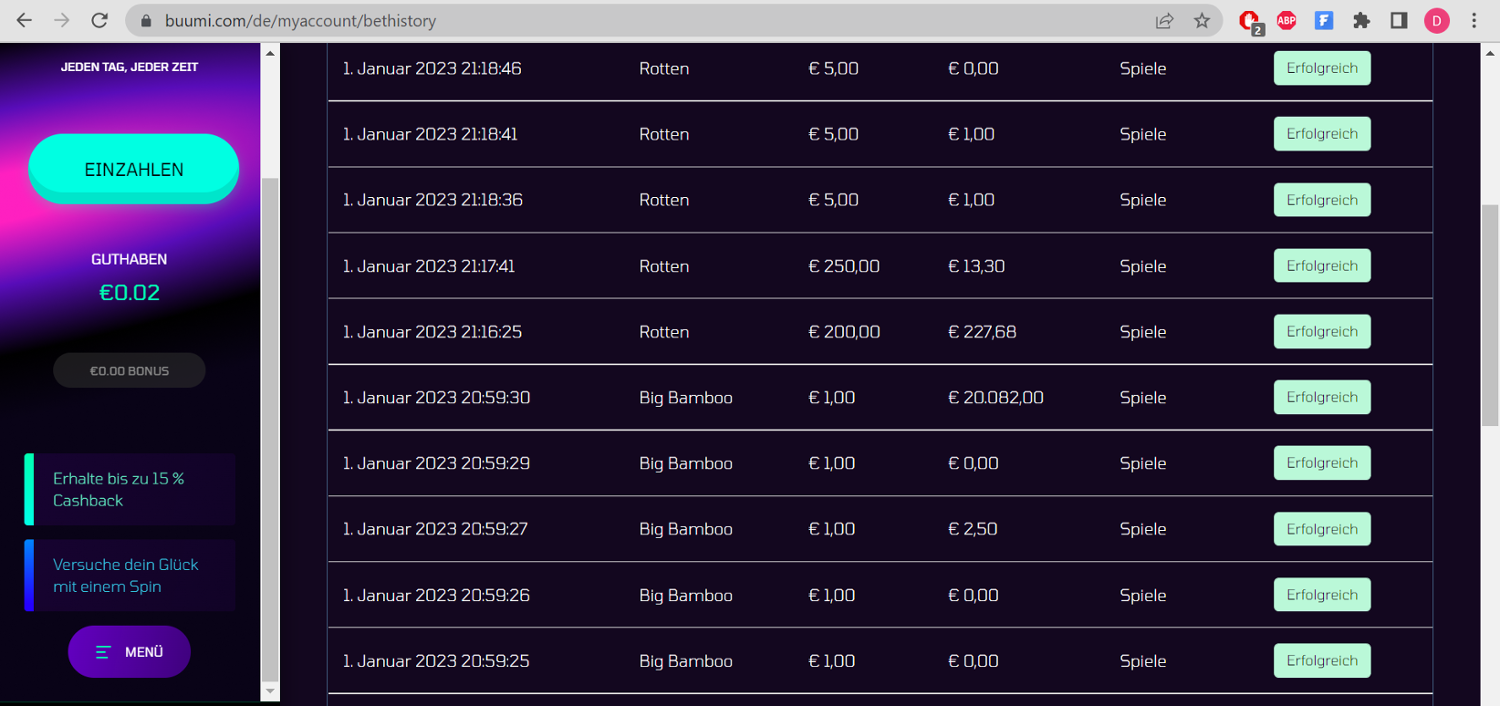Open the 'Versuche dein Glück' spin promo
The width and height of the screenshot is (1500, 706).
coord(130,575)
